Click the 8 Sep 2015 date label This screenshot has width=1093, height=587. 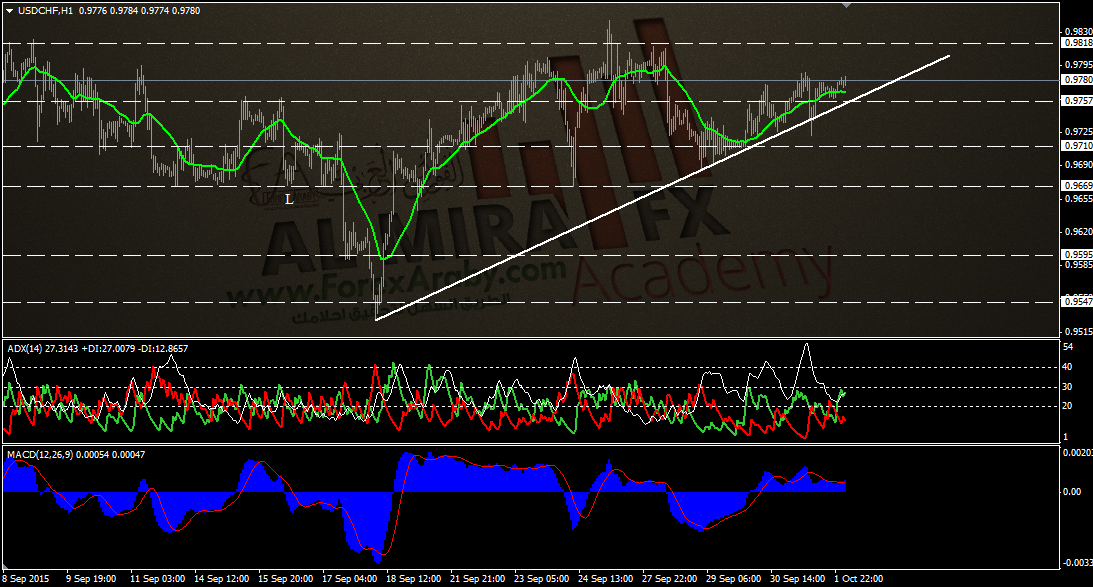(26, 579)
